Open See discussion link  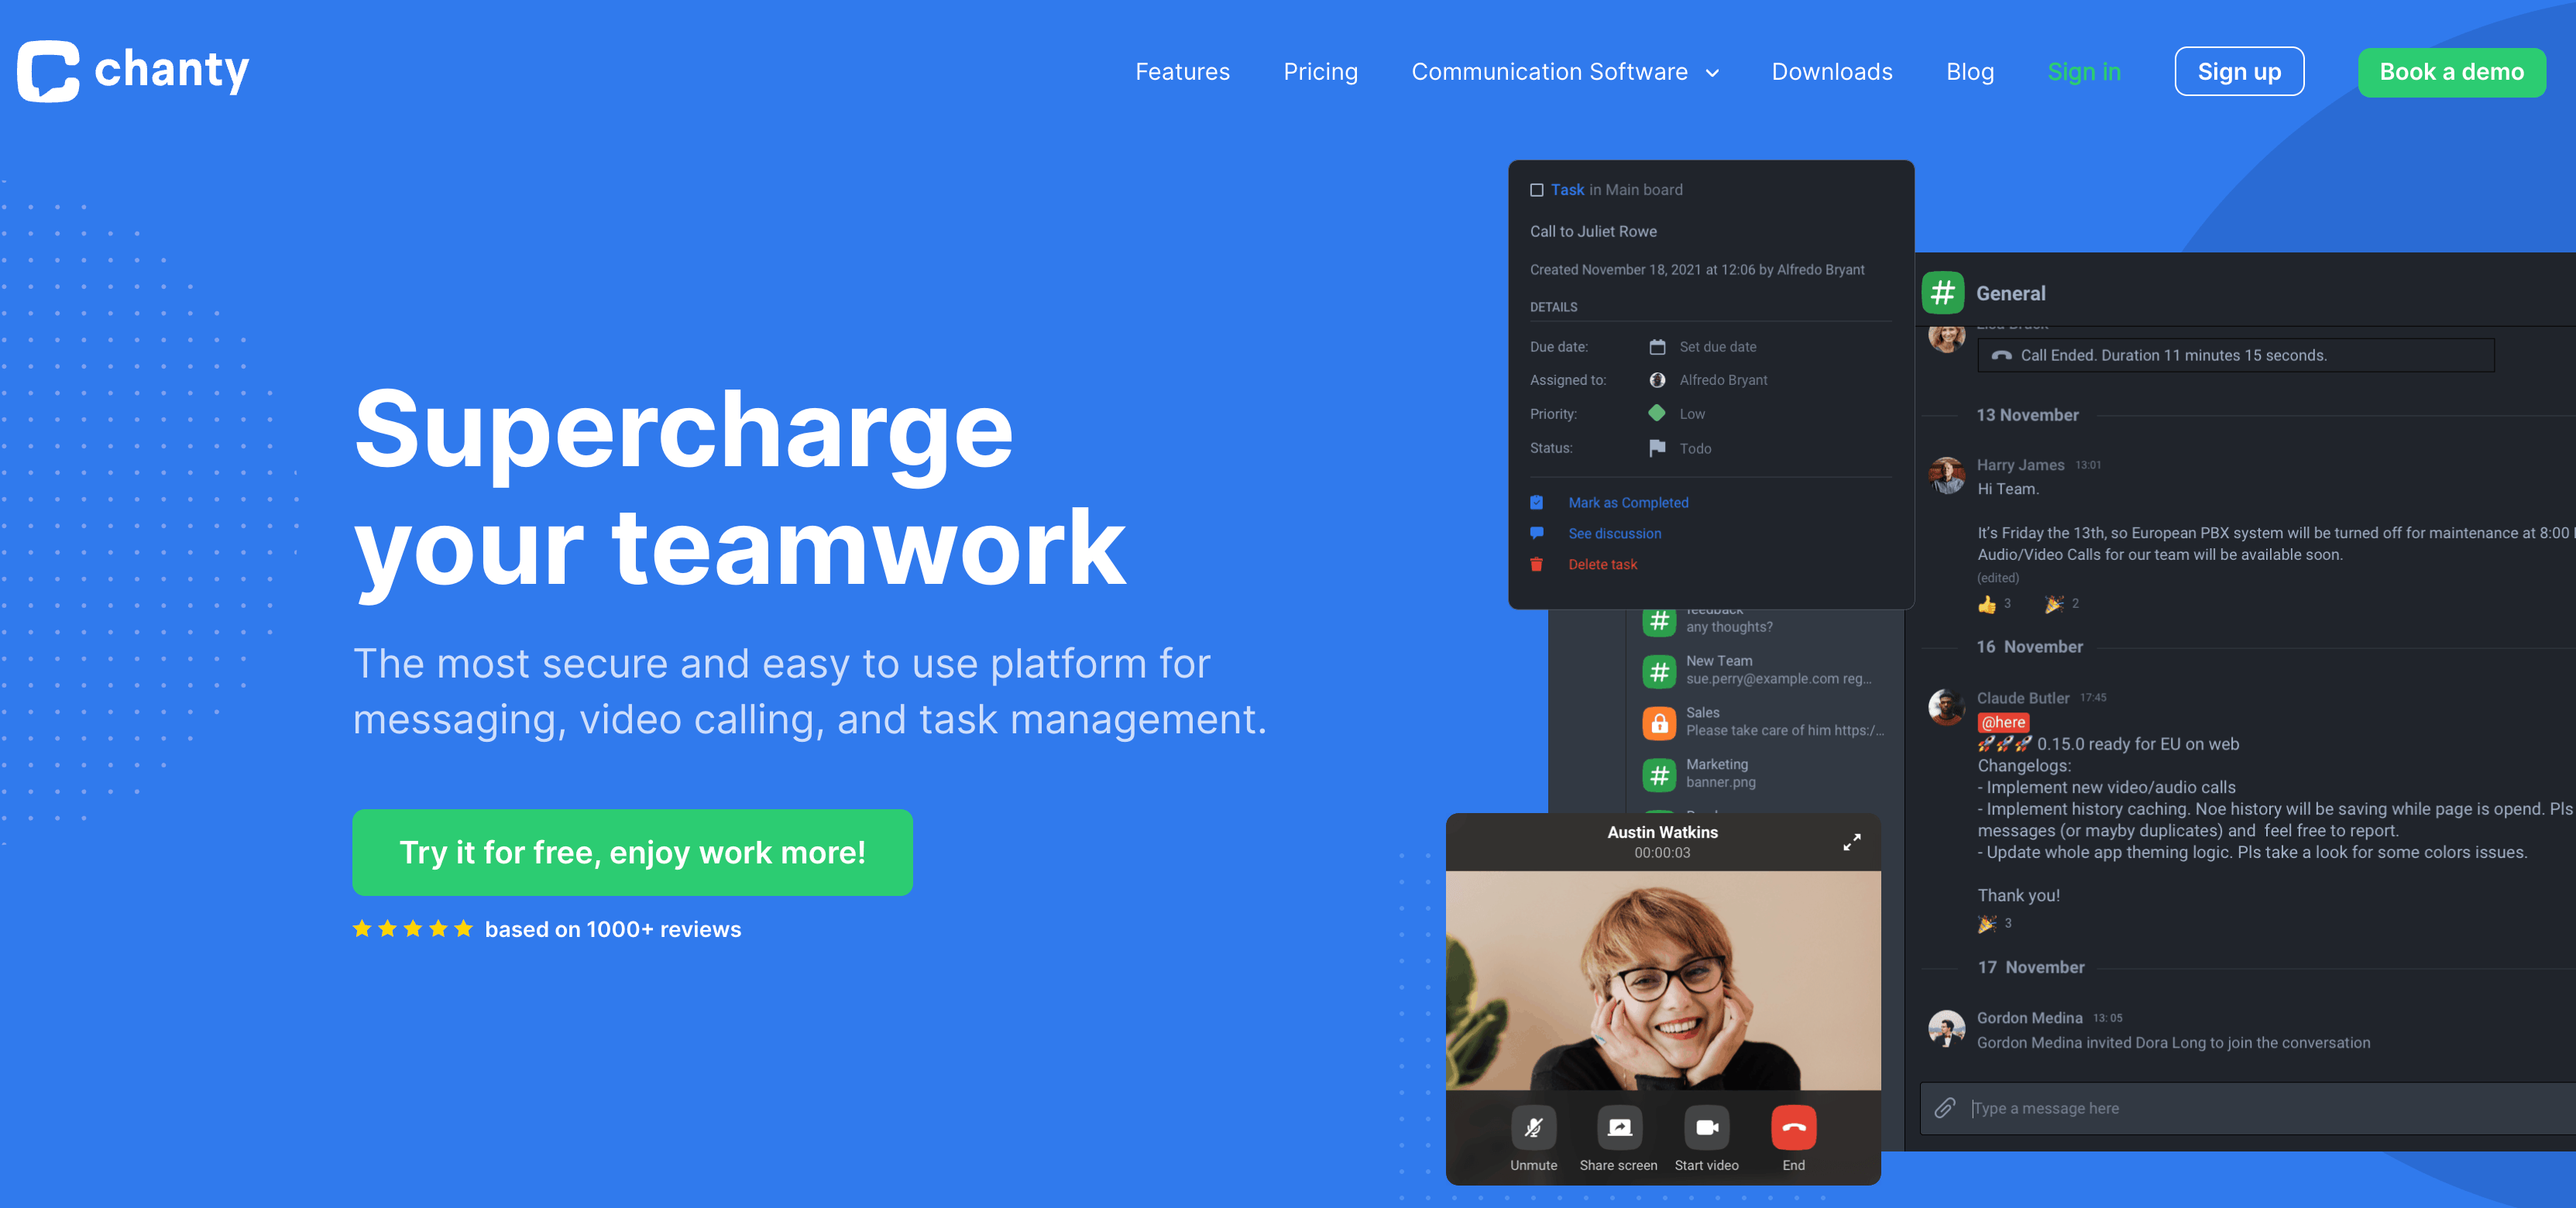point(1614,534)
